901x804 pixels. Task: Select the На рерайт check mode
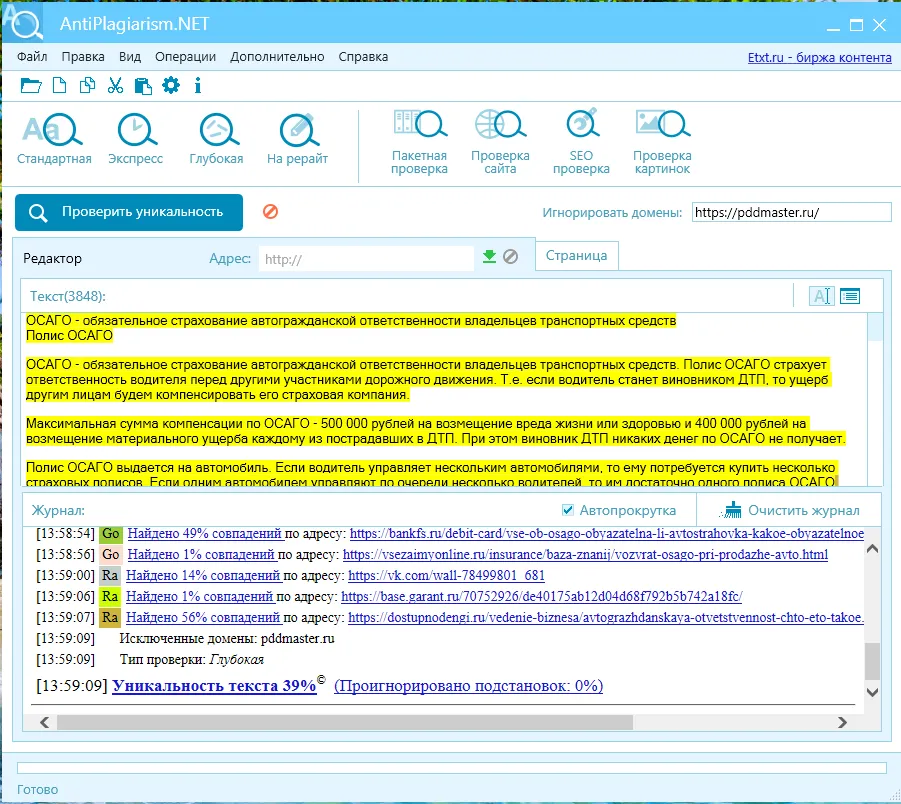click(297, 140)
